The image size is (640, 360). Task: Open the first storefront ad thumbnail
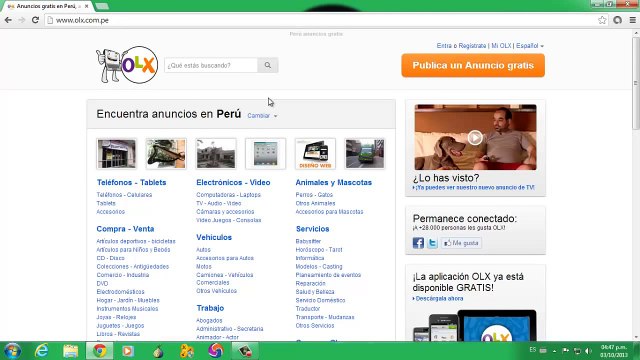tap(116, 154)
